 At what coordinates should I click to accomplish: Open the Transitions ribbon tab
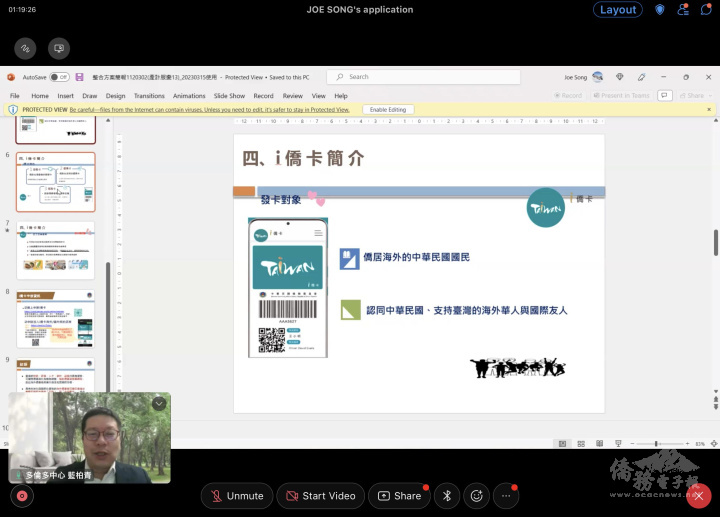[149, 96]
